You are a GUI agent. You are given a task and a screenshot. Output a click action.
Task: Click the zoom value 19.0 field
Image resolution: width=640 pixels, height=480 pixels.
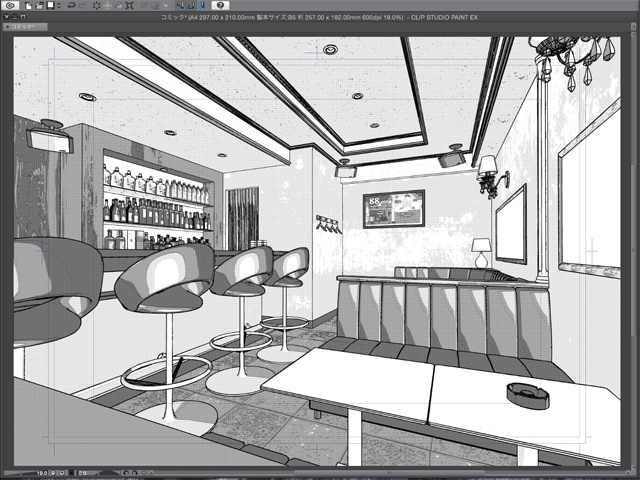pos(42,473)
